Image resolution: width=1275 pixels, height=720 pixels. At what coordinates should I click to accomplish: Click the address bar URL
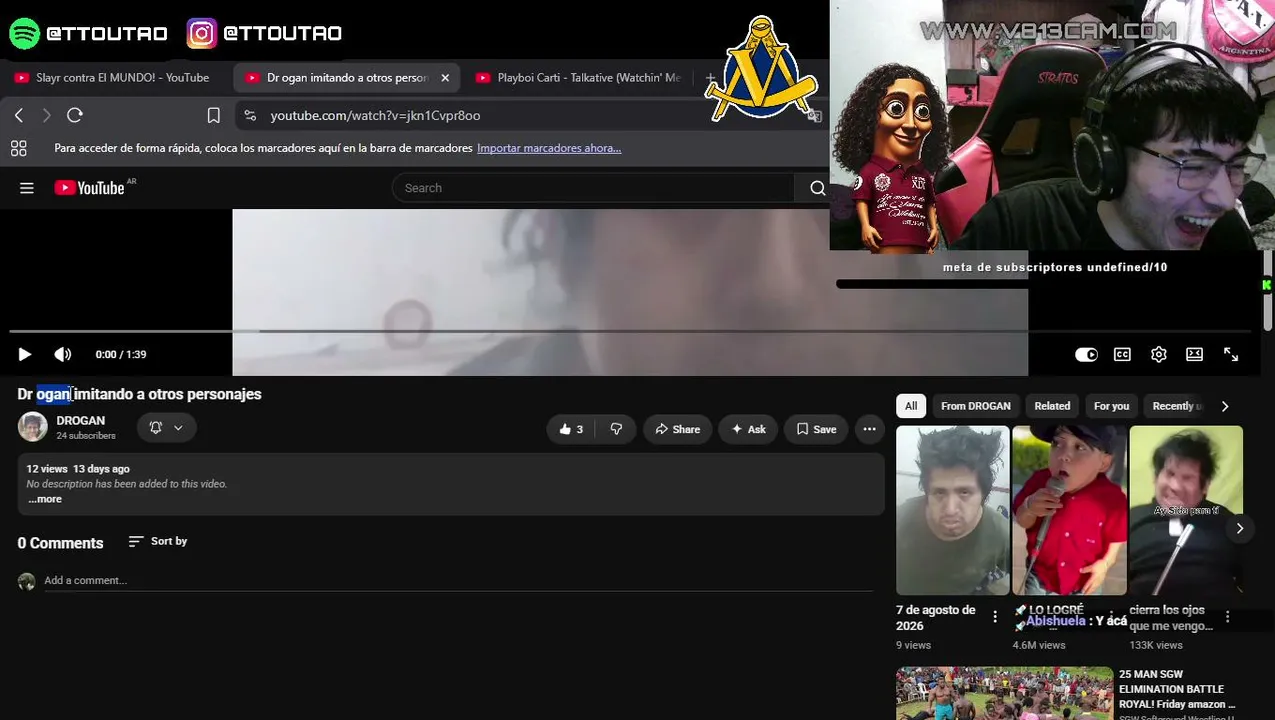[x=375, y=115]
